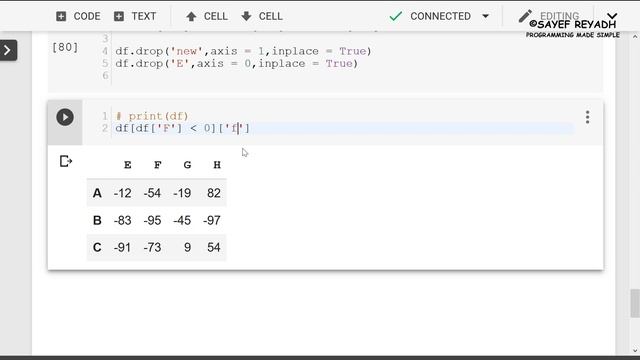Click inside code line df[df['F'] < 0]
This screenshot has width=640, height=360.
[x=182, y=128]
